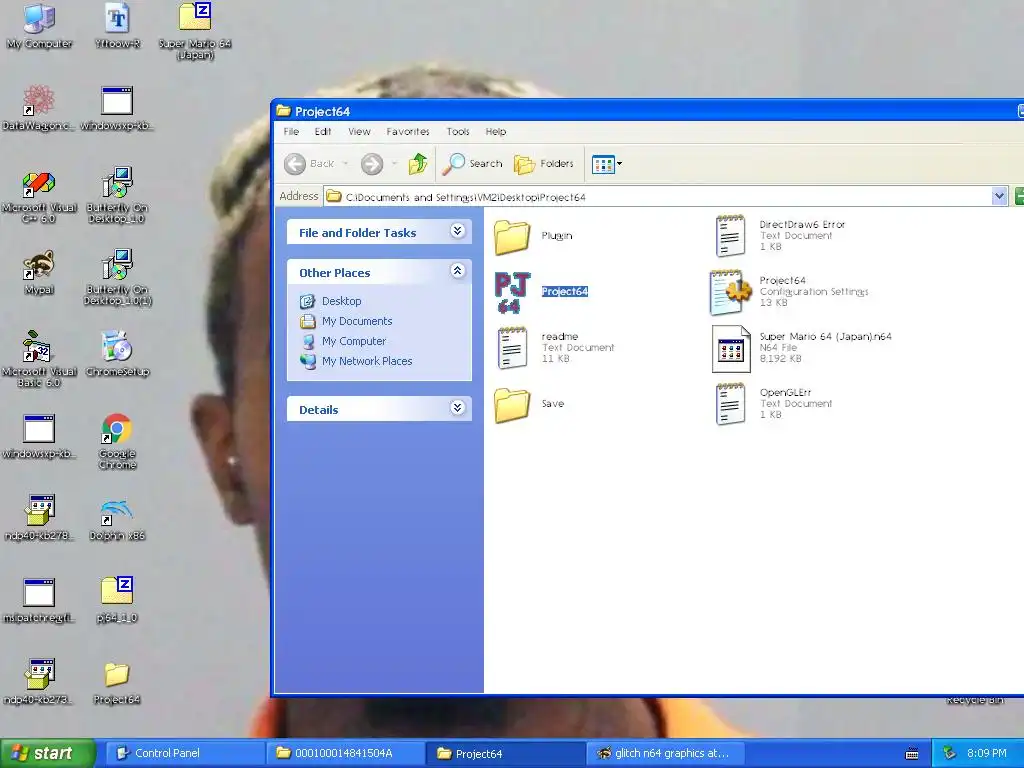Open the Help menu

[x=496, y=131]
